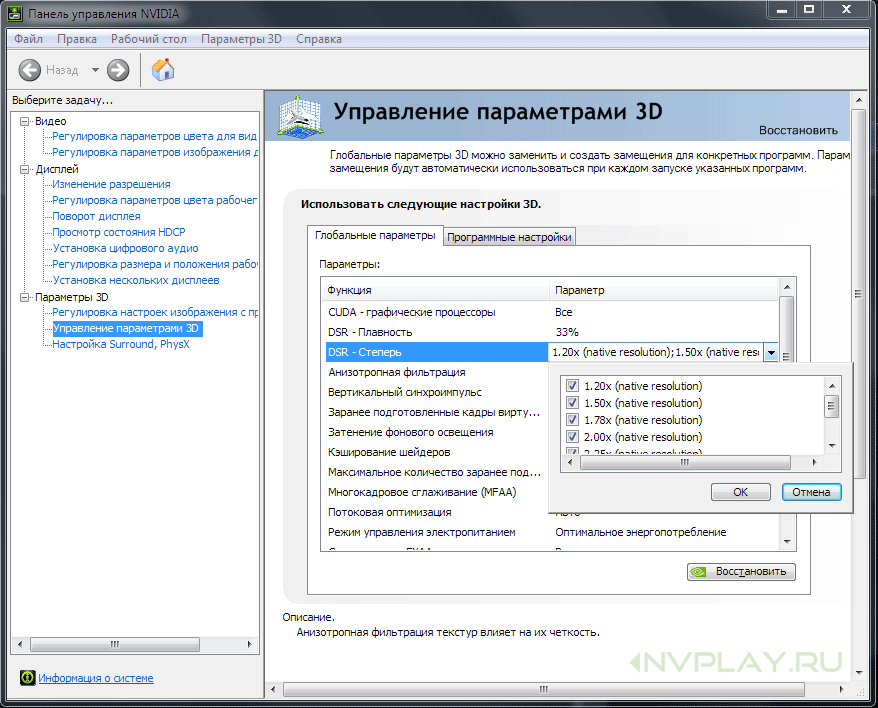
Task: Select Регулировка параметров изображения для видео
Action: pos(155,152)
